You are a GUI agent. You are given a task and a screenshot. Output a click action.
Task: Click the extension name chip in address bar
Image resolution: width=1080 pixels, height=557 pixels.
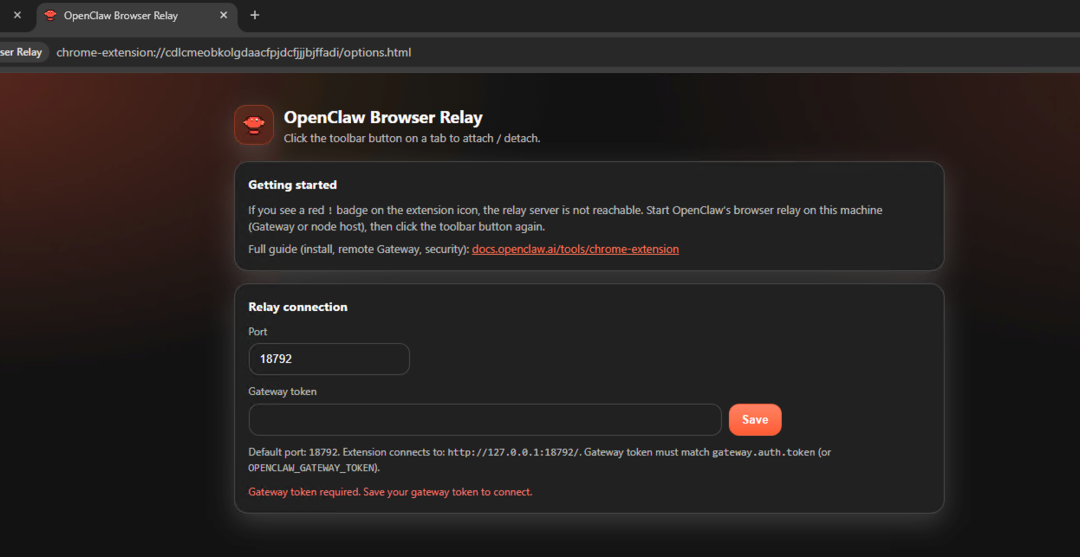point(23,52)
